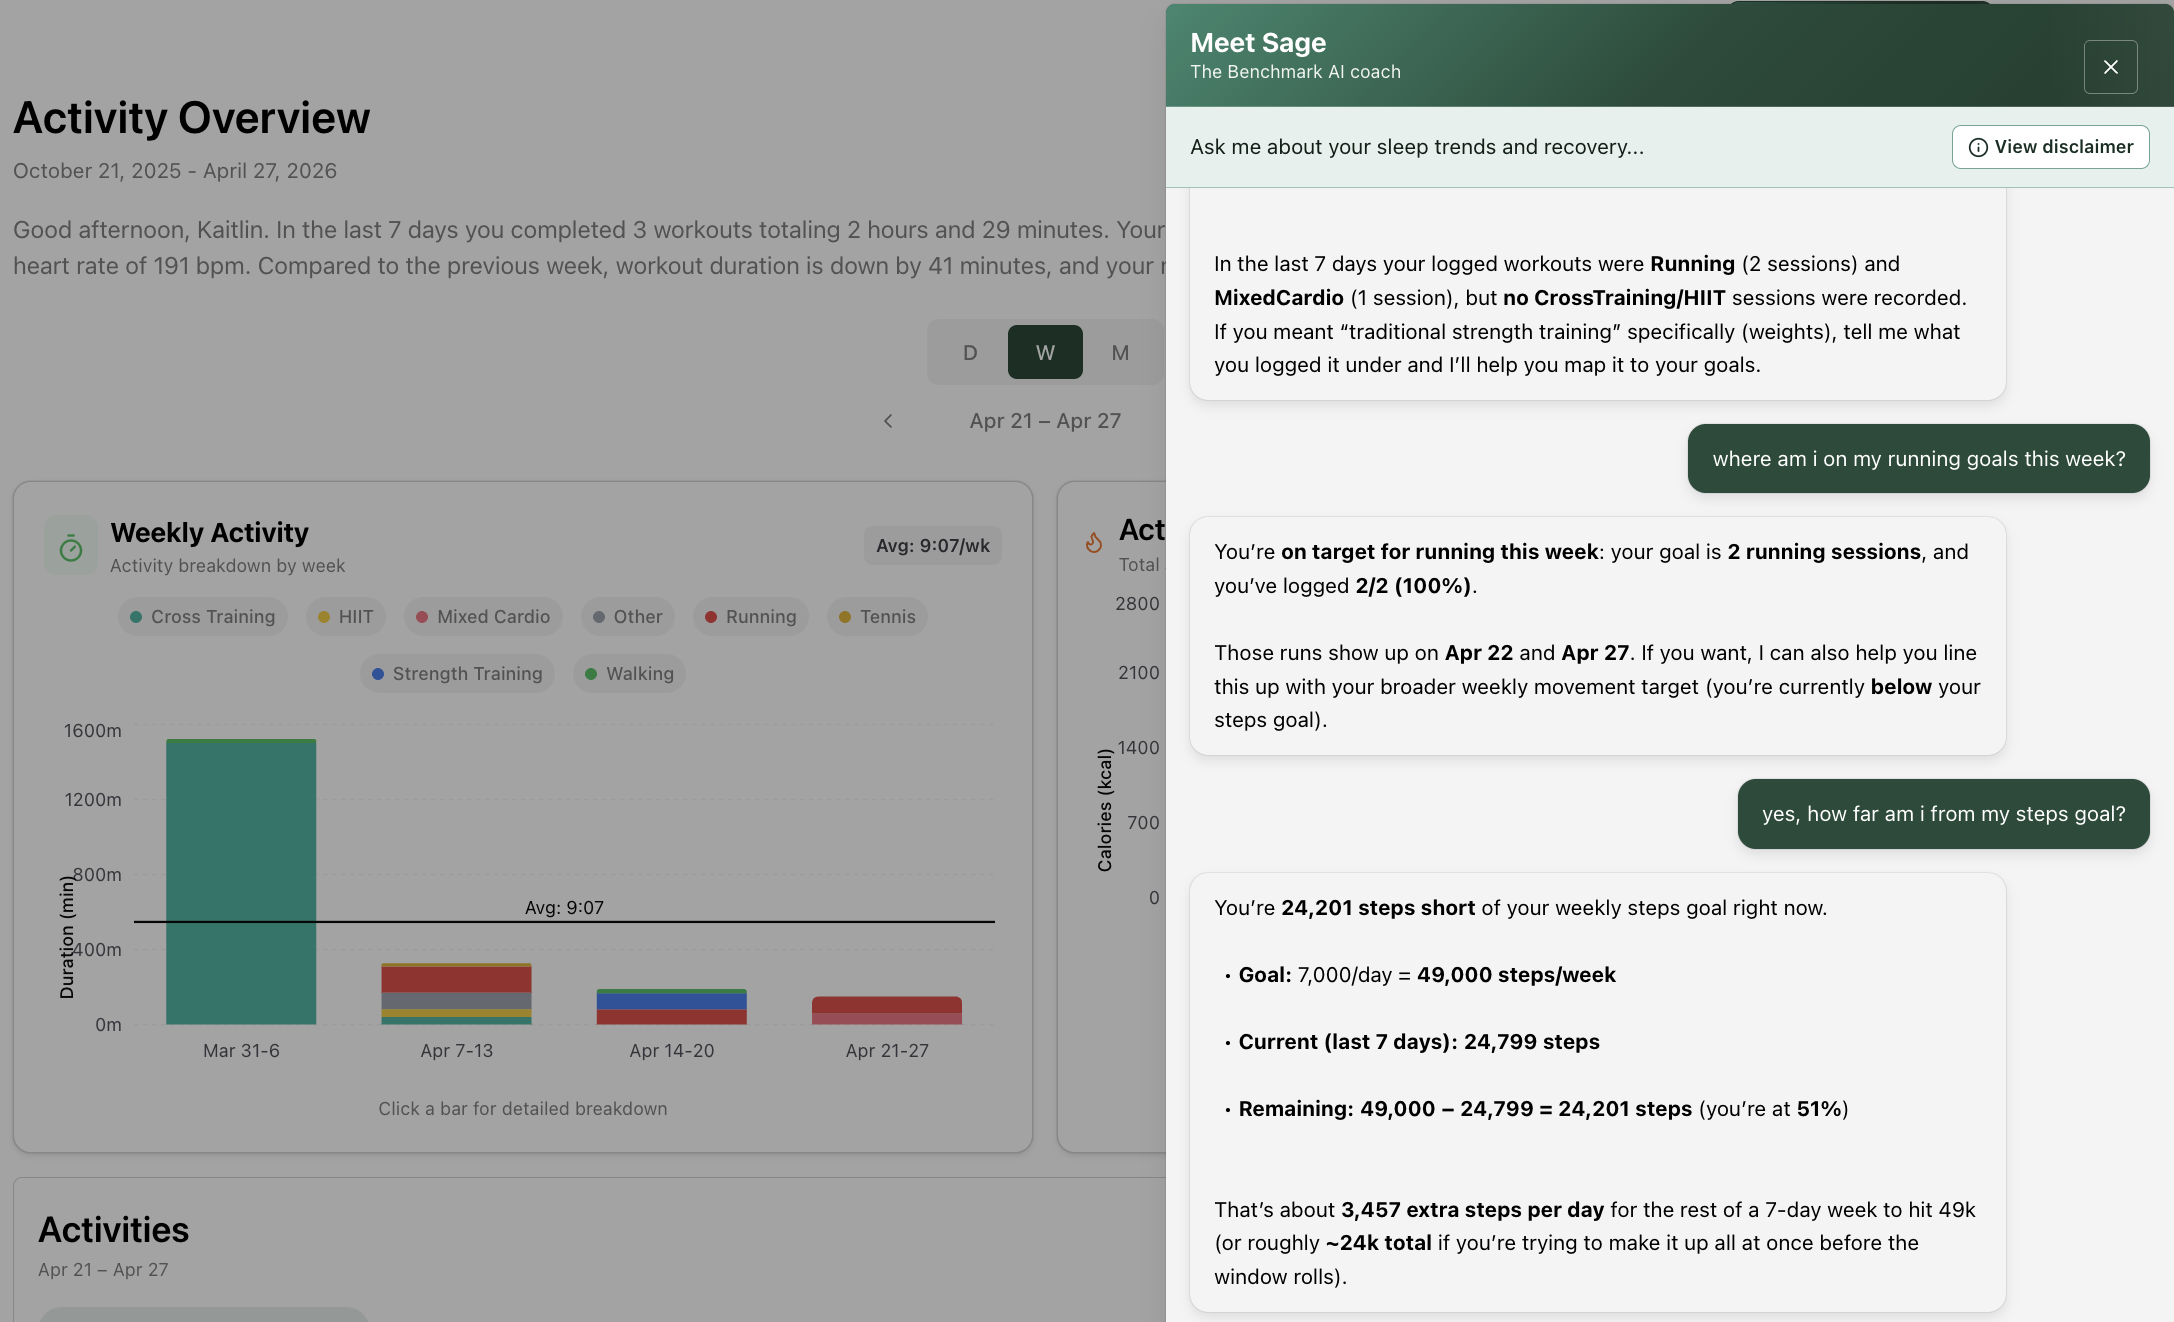Toggle Walking legend chip
The width and height of the screenshot is (2174, 1322).
coord(630,674)
